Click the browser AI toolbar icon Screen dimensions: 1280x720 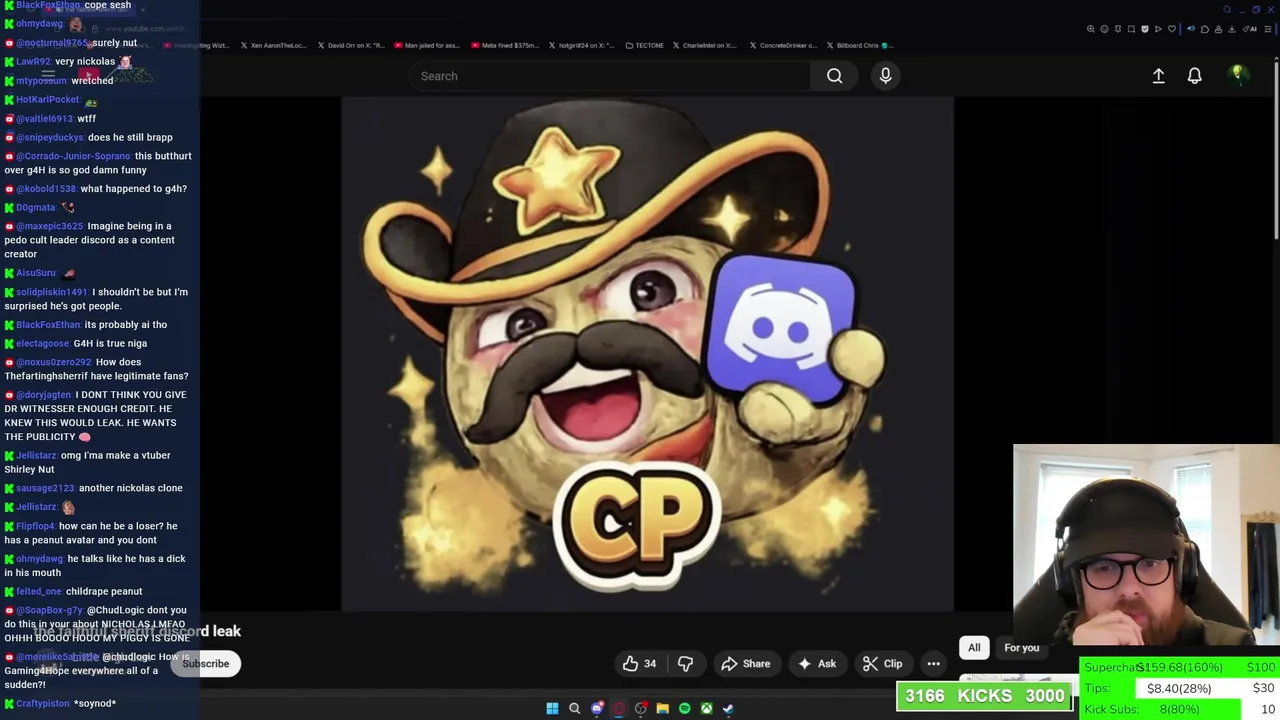click(1248, 29)
